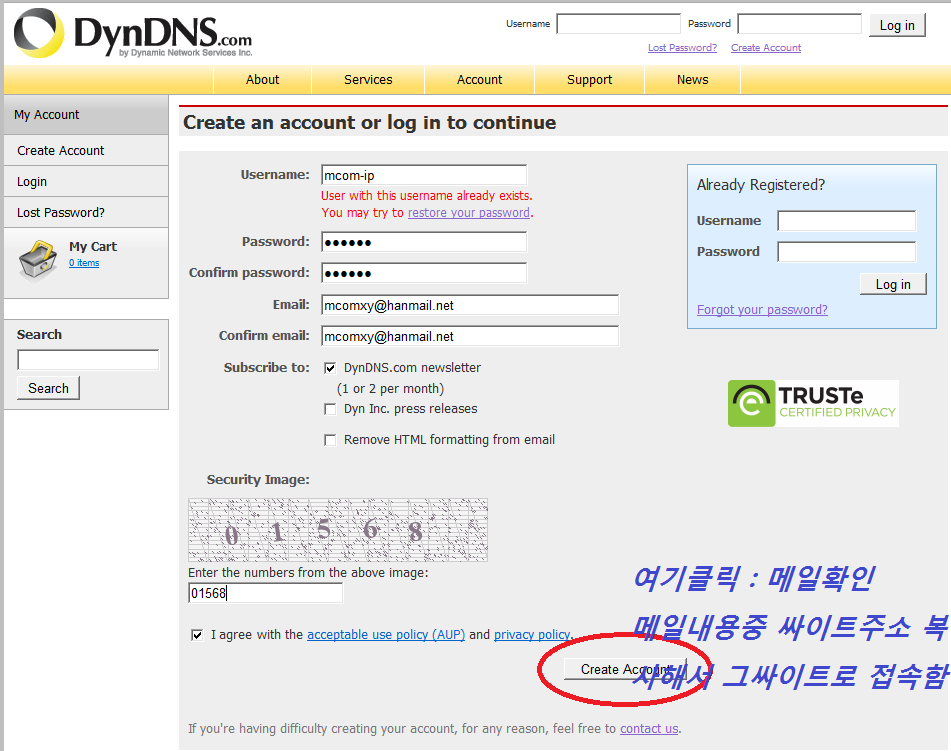Click the Email field
Screen dimensions: 951x751
point(470,305)
